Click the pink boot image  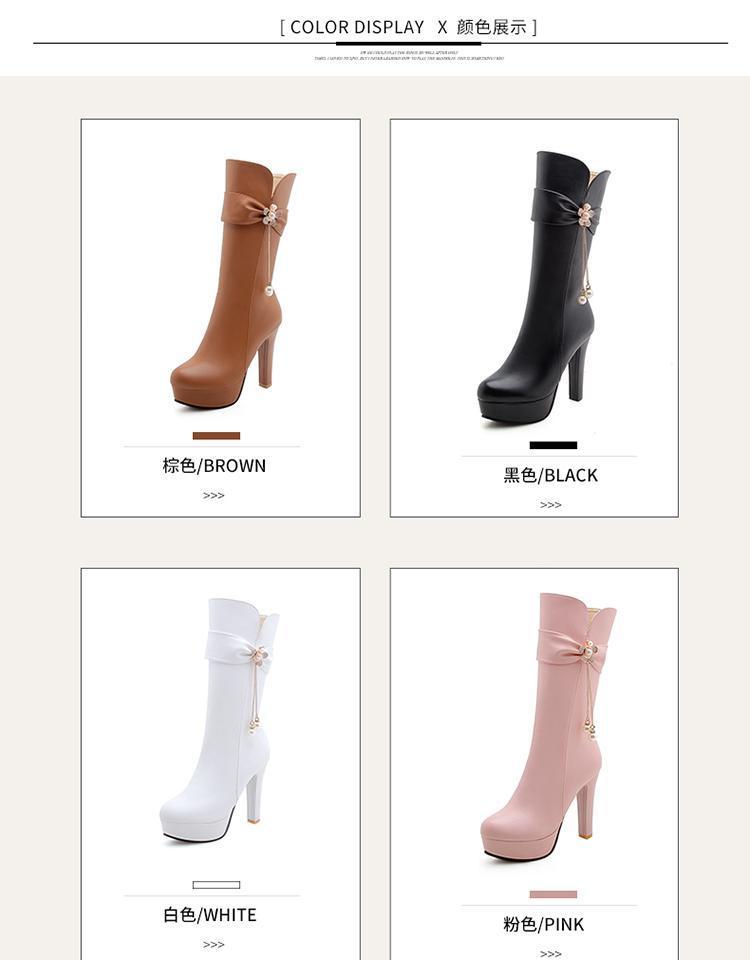[x=548, y=727]
